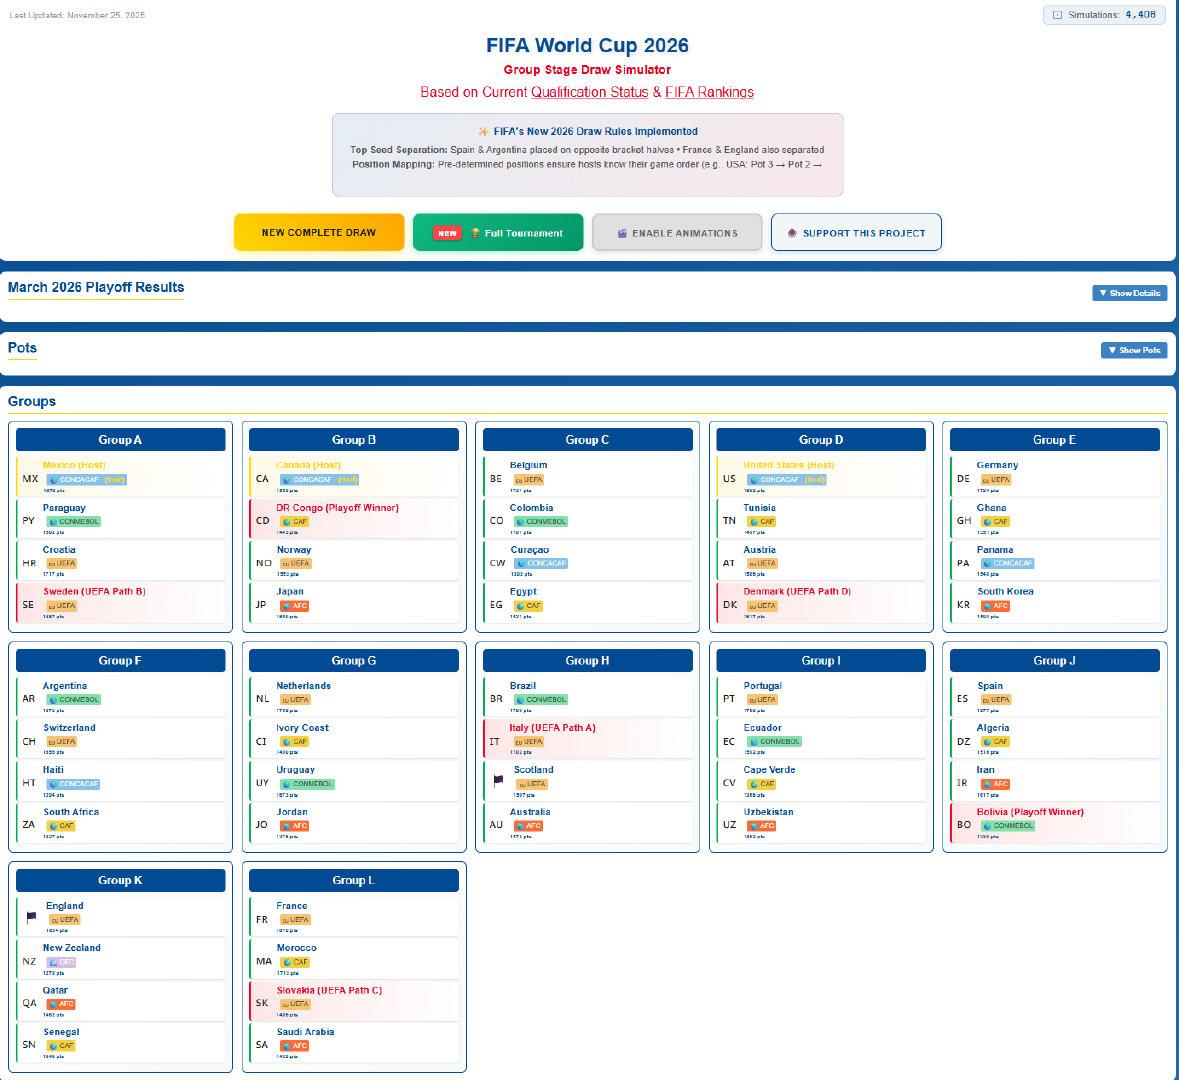Click team name Colombia in Group C
The height and width of the screenshot is (1080, 1179).
coord(531,508)
